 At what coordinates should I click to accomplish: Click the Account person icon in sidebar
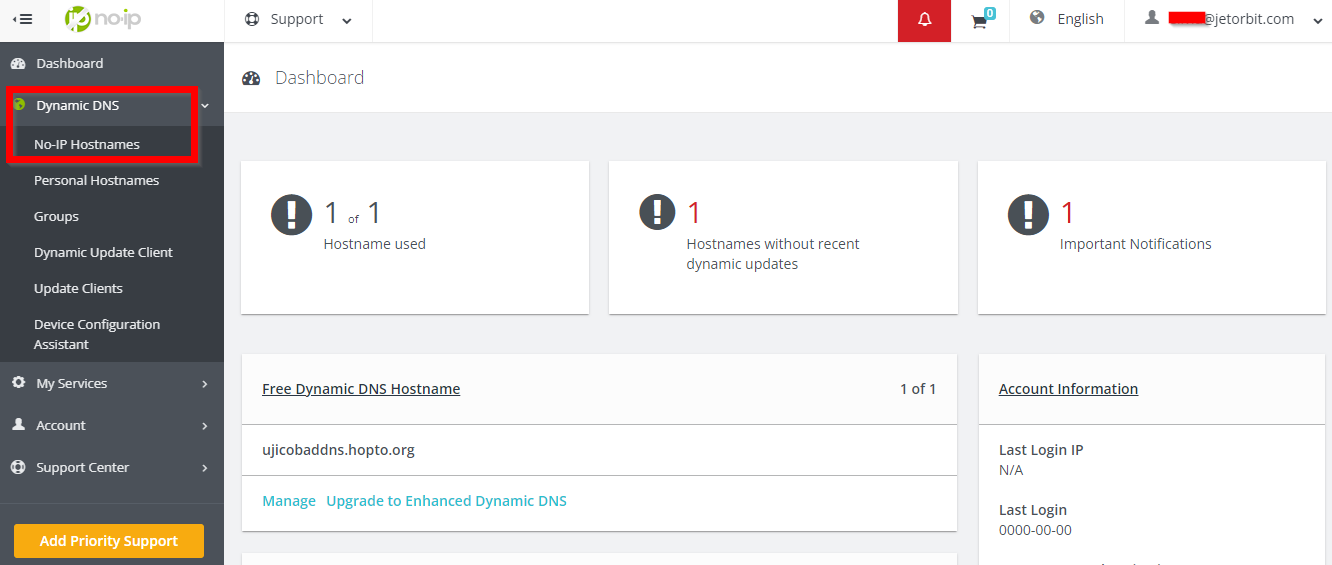(x=18, y=425)
